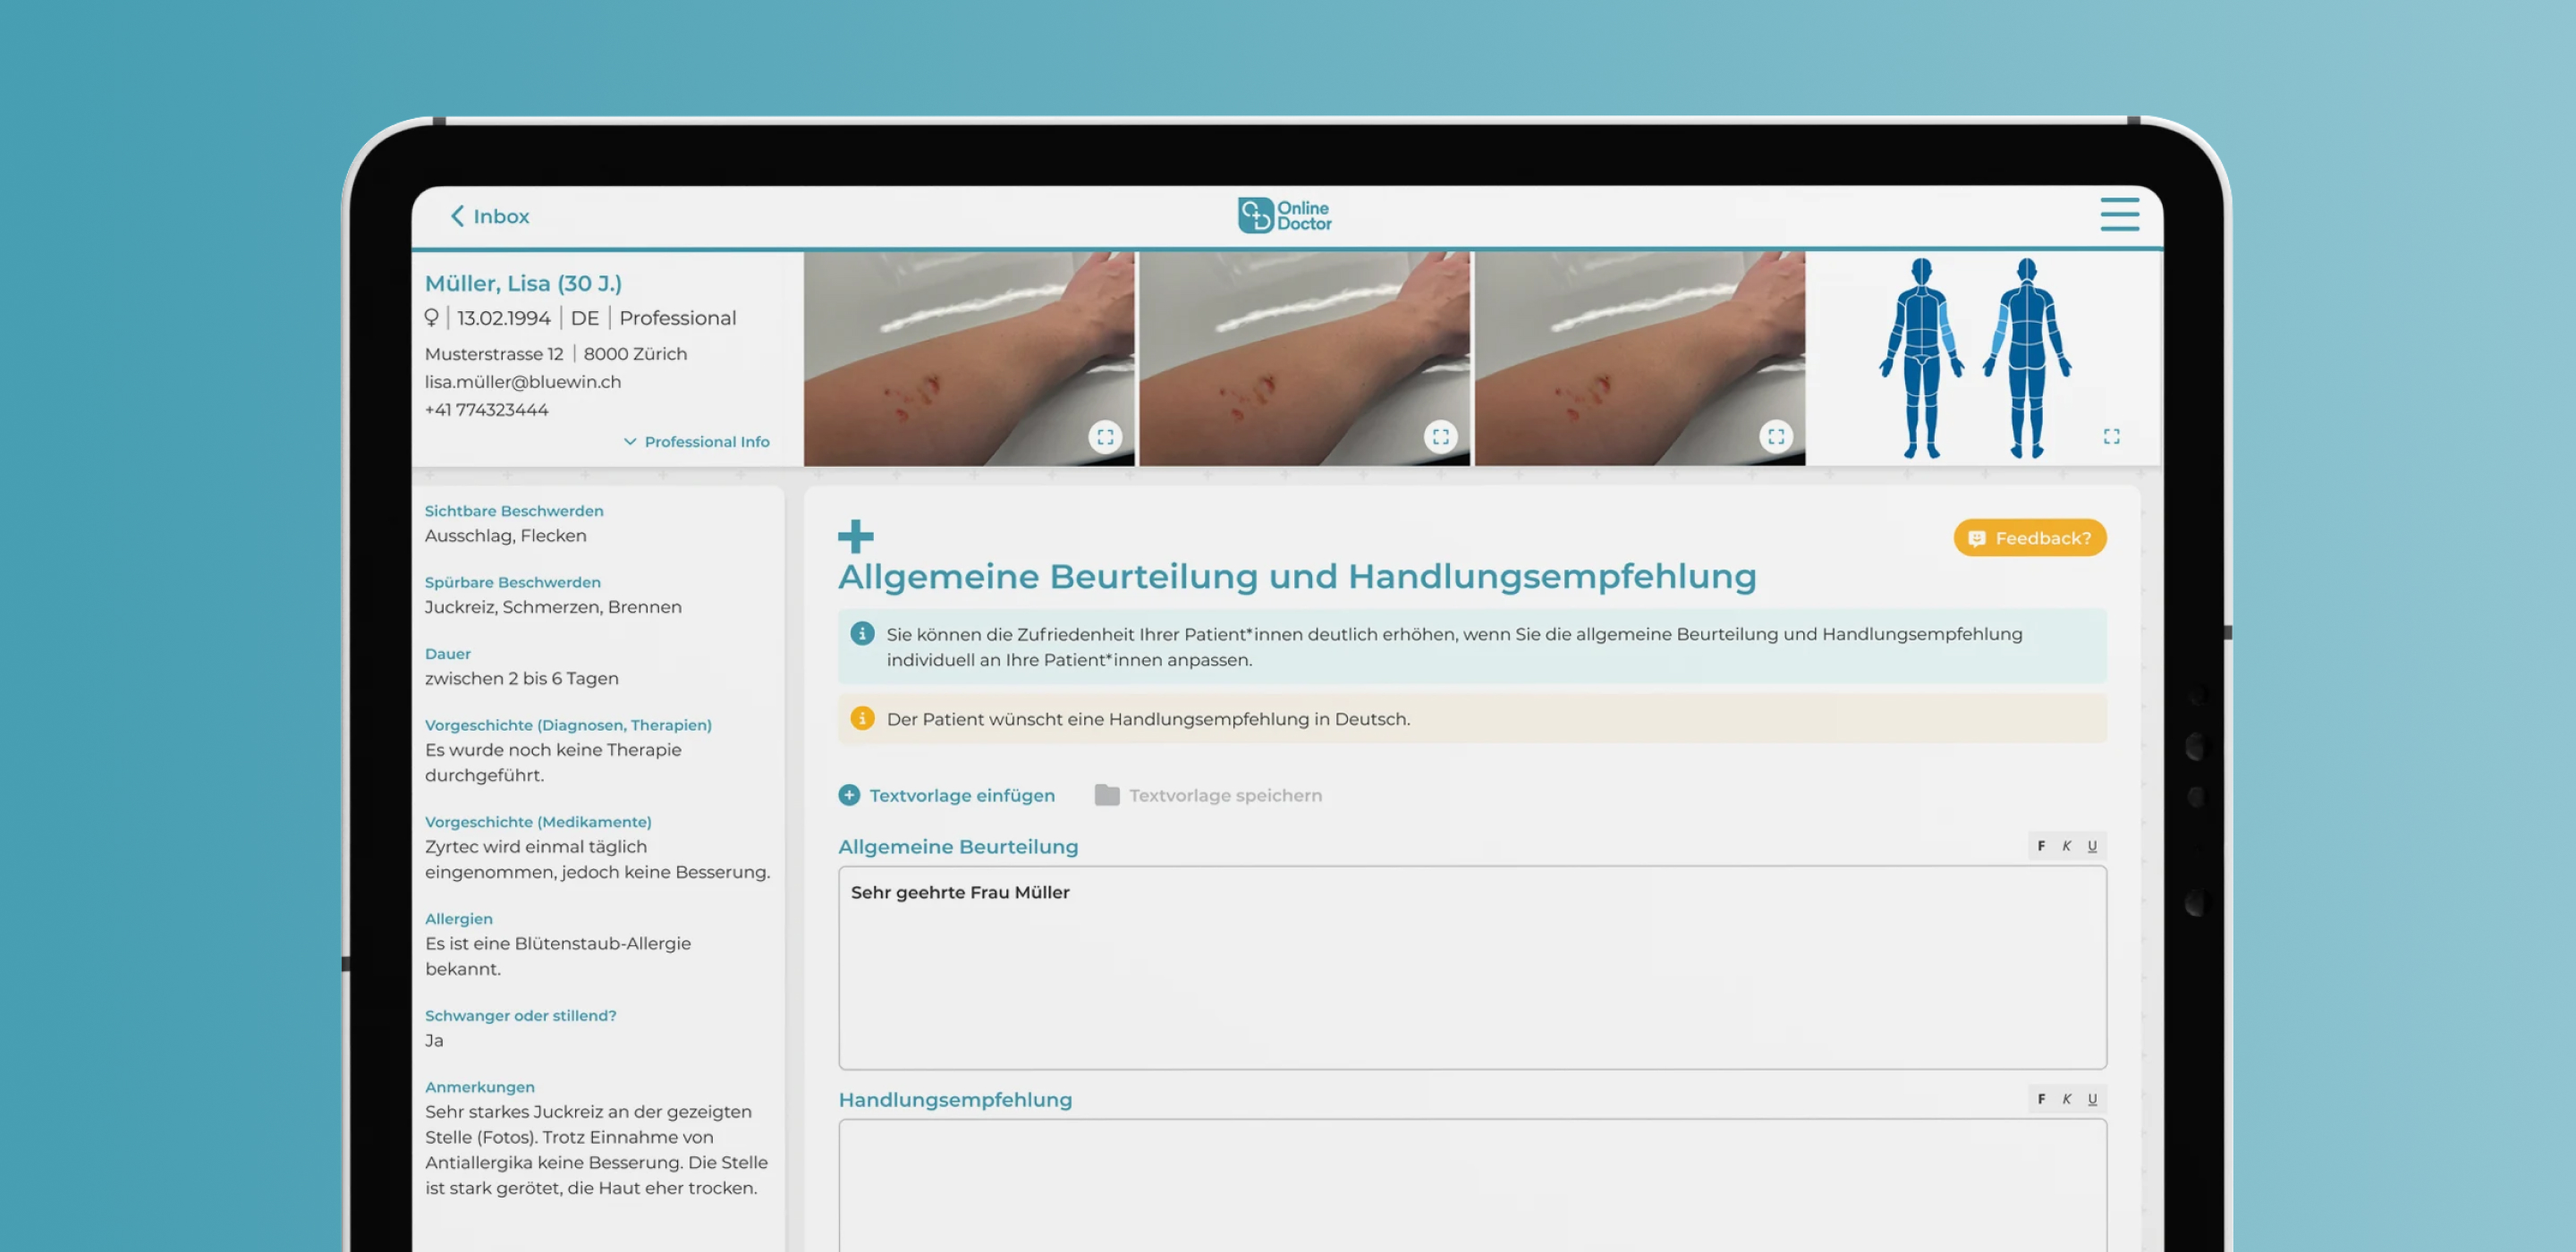Open the hamburger menu
This screenshot has height=1252, width=2576.
pos(2119,214)
